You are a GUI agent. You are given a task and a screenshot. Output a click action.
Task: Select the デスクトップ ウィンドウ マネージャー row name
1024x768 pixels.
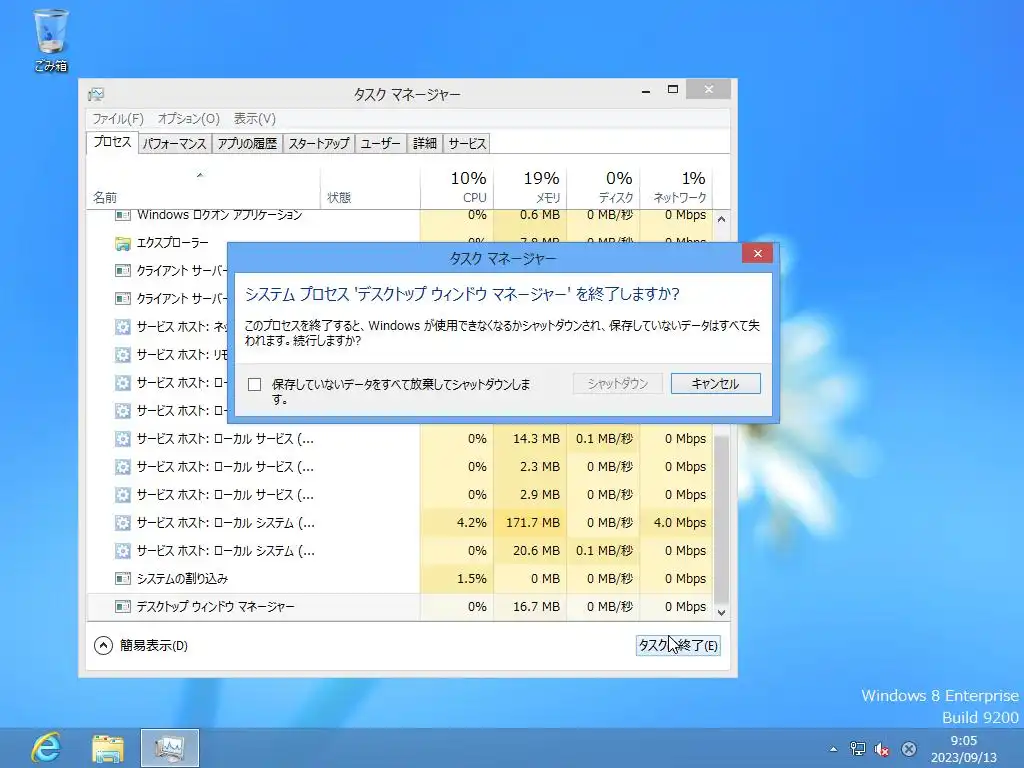pos(216,607)
